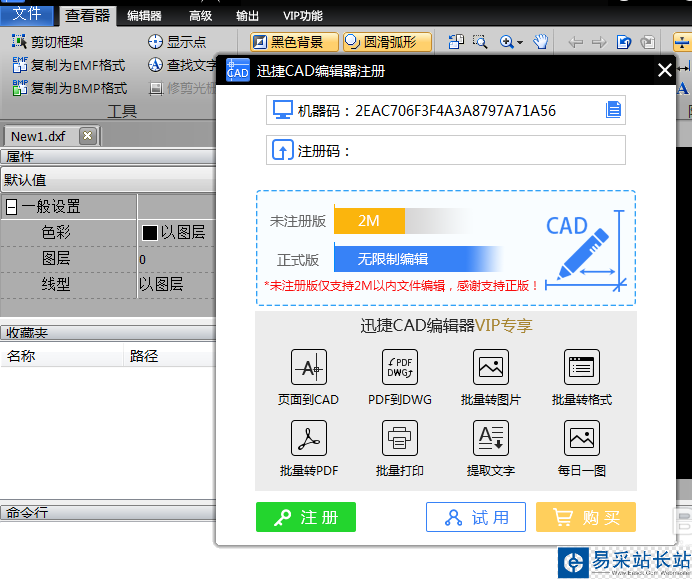Click the 色彩 black color swatch
The image size is (692, 579).
tap(150, 233)
